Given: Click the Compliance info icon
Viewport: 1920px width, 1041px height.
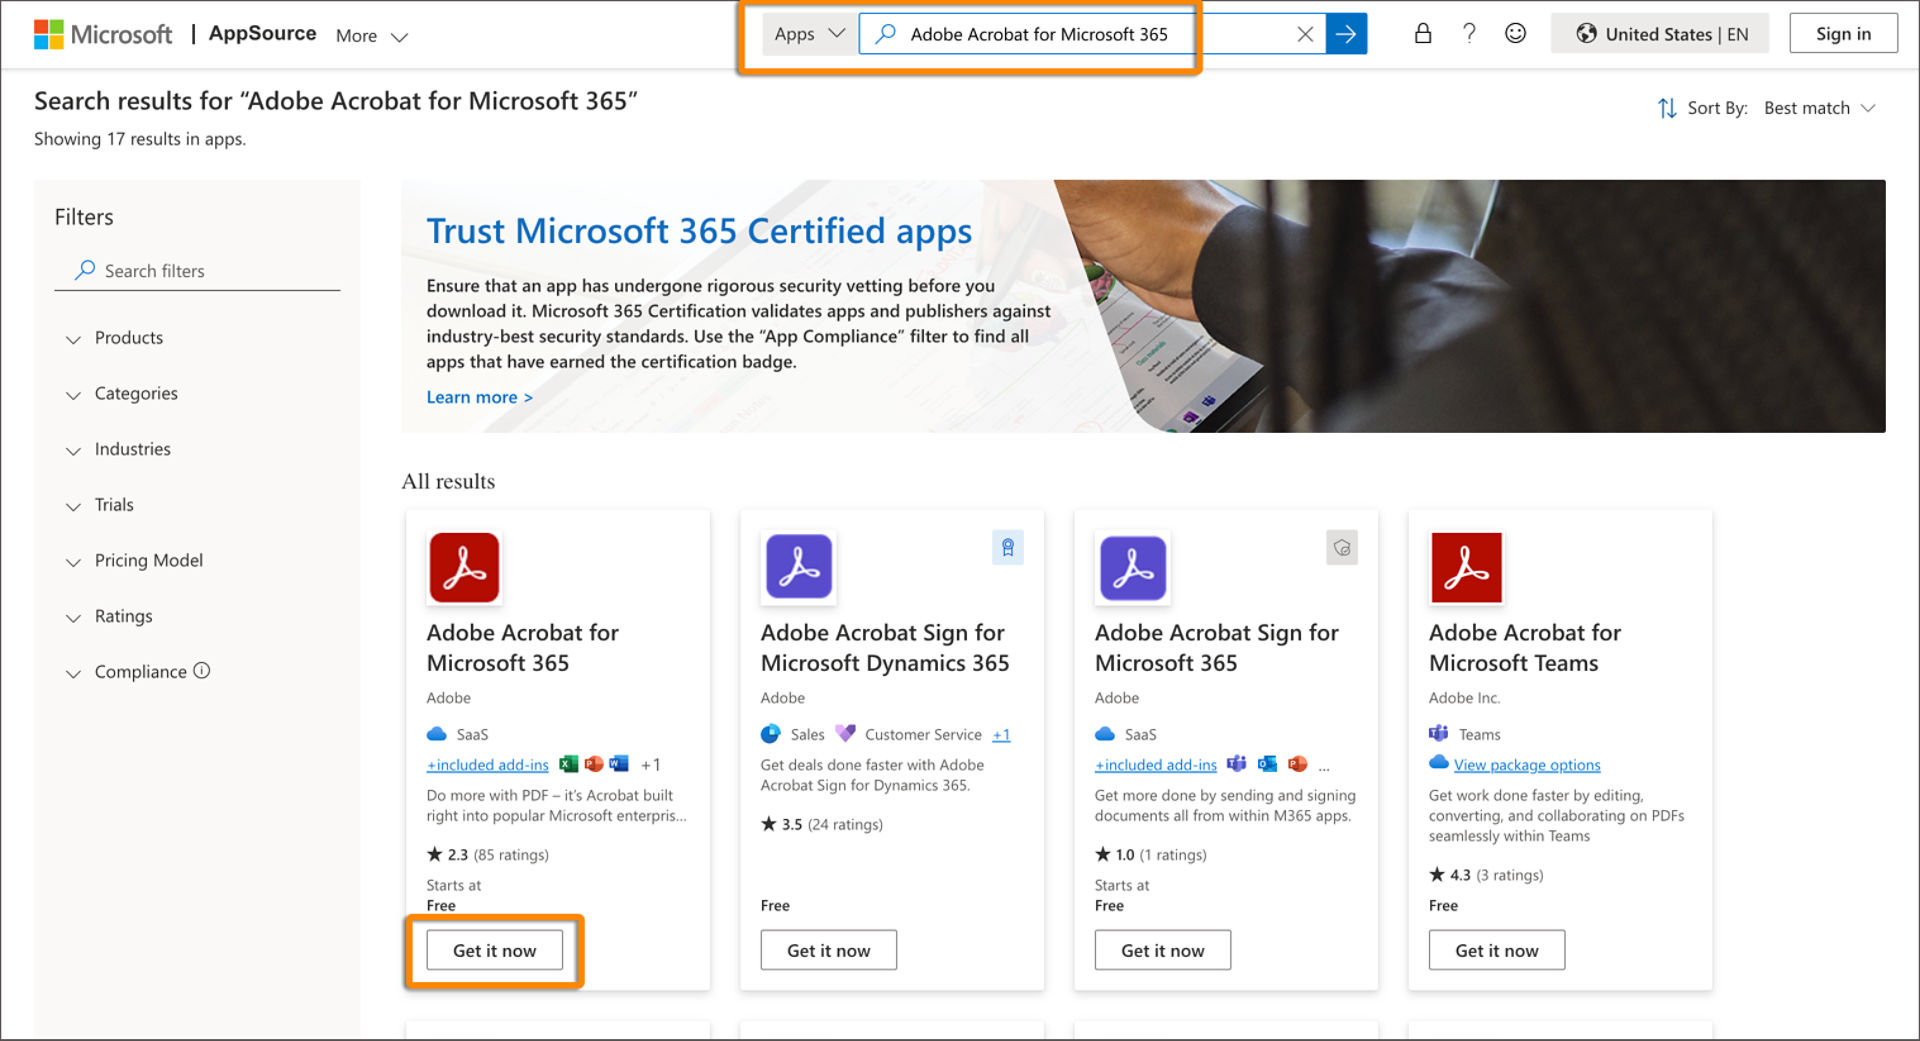Looking at the screenshot, I should click(x=202, y=671).
